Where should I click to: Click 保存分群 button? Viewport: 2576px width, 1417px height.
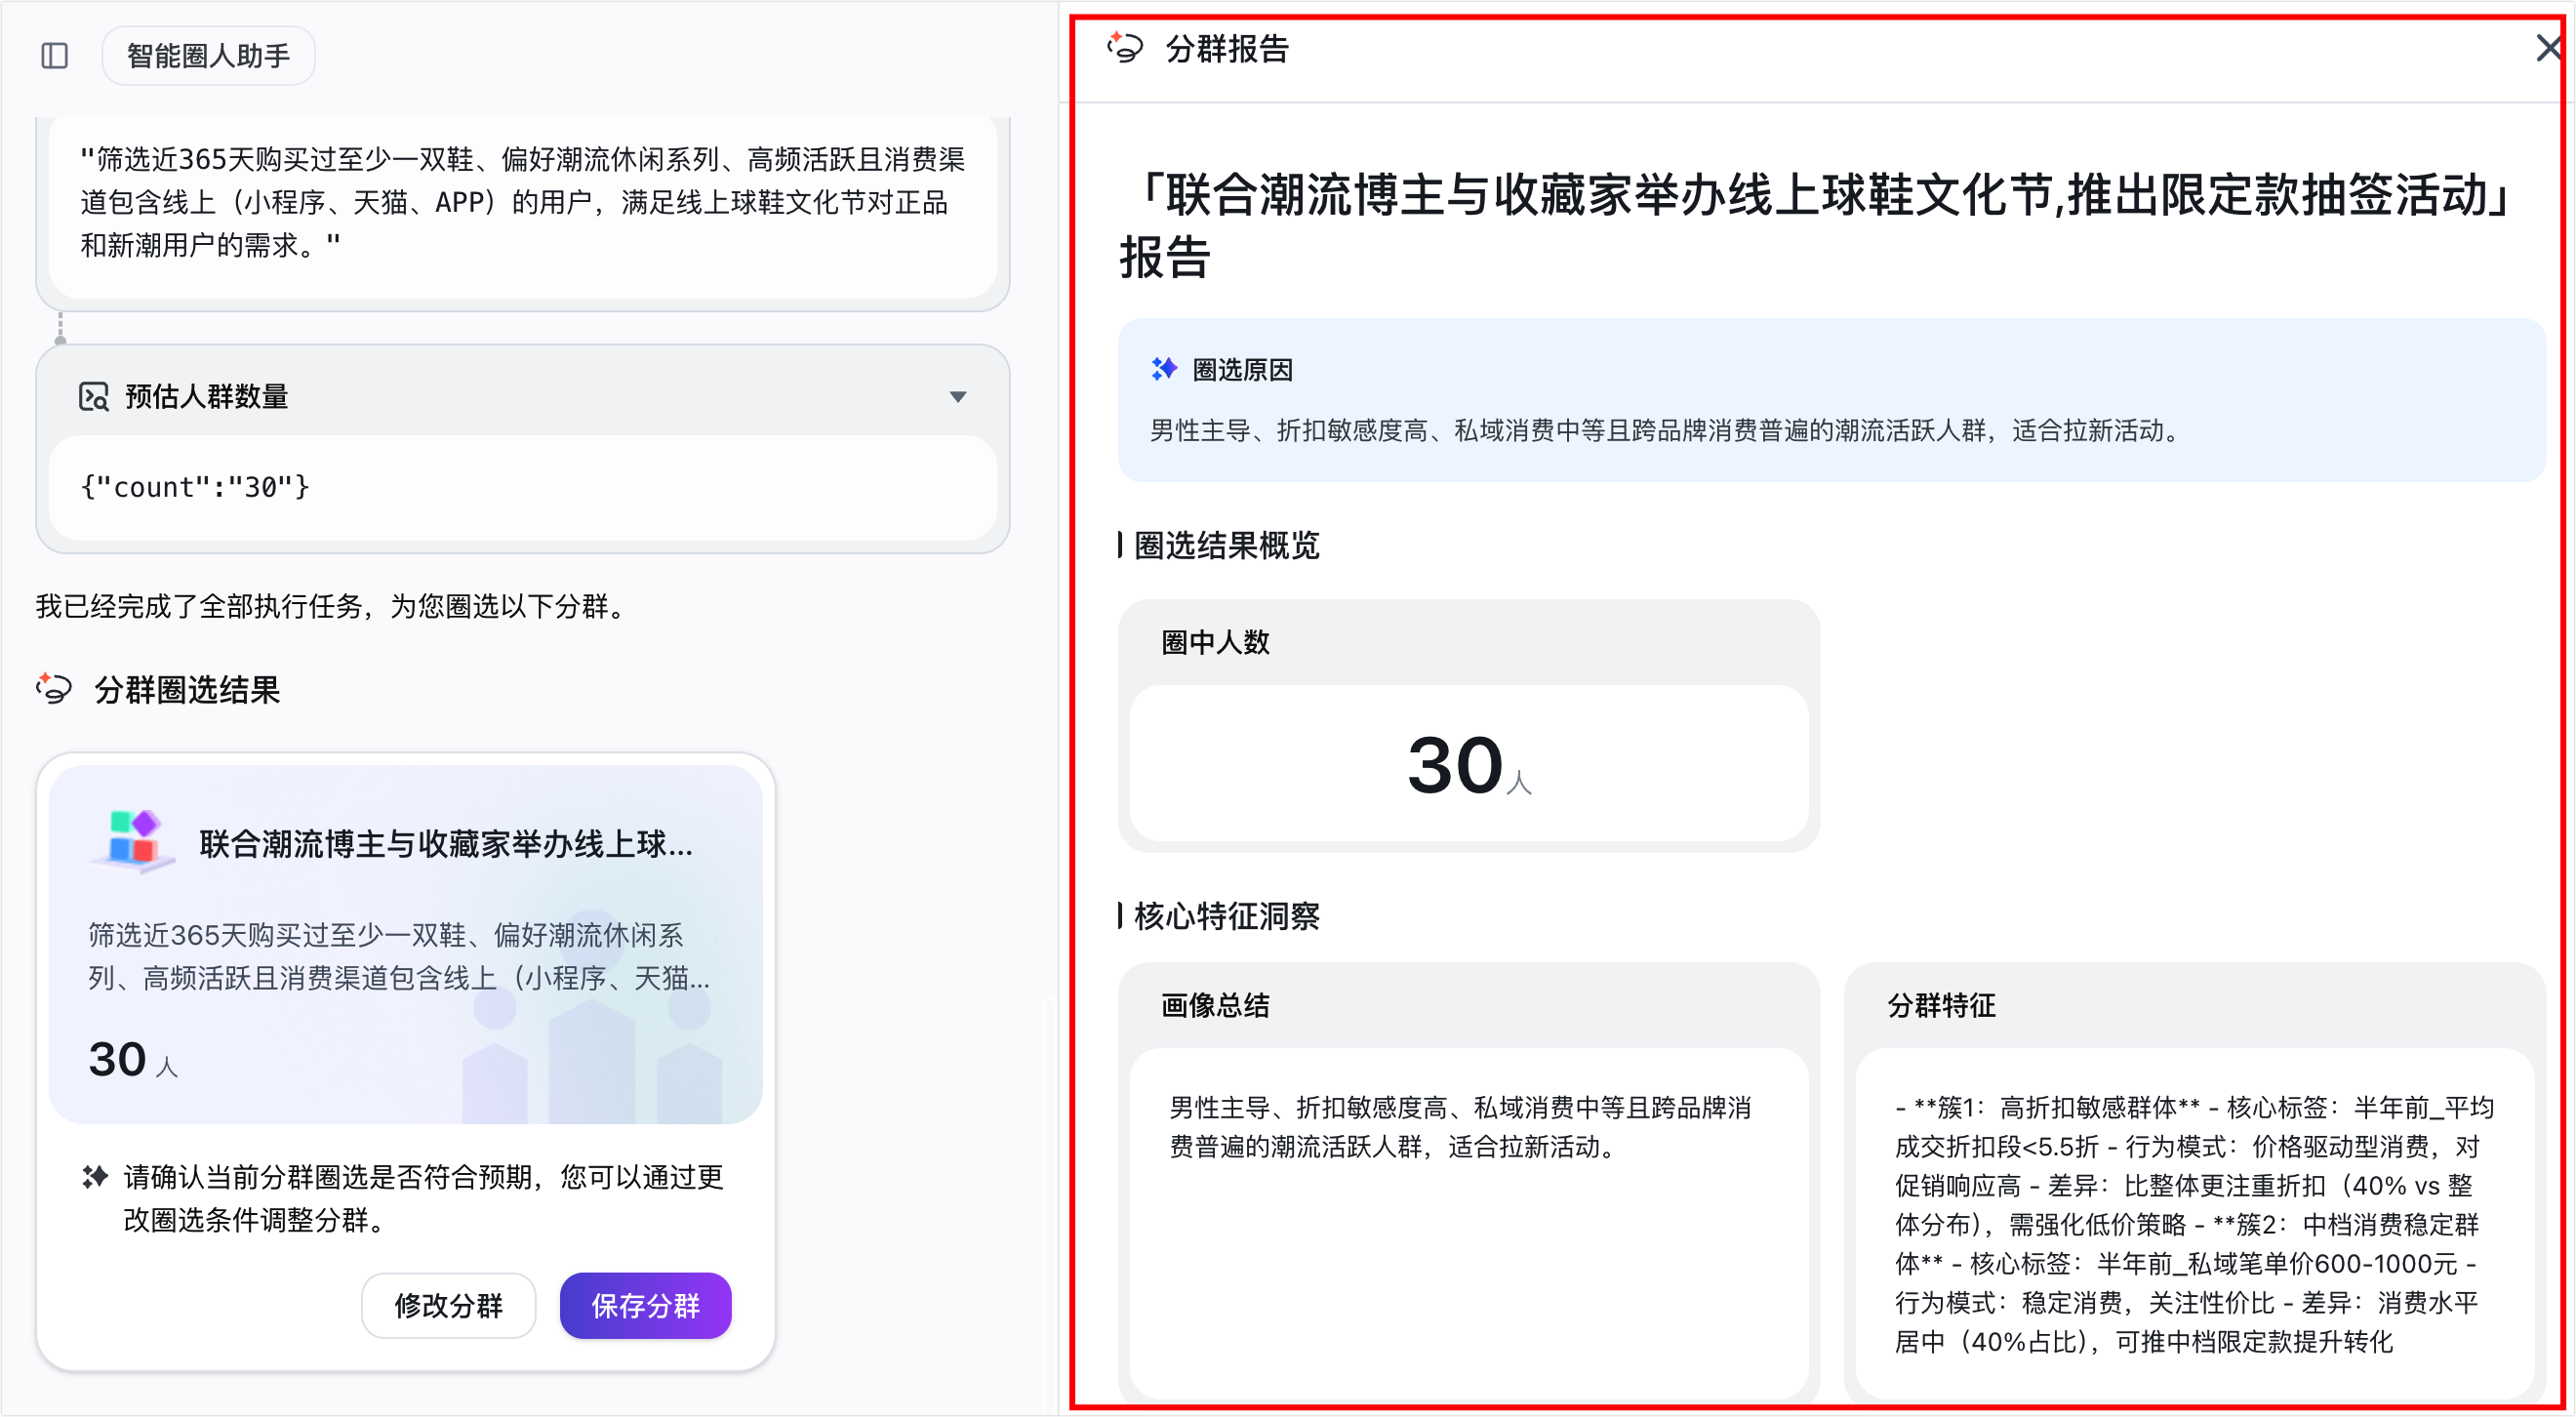tap(646, 1306)
